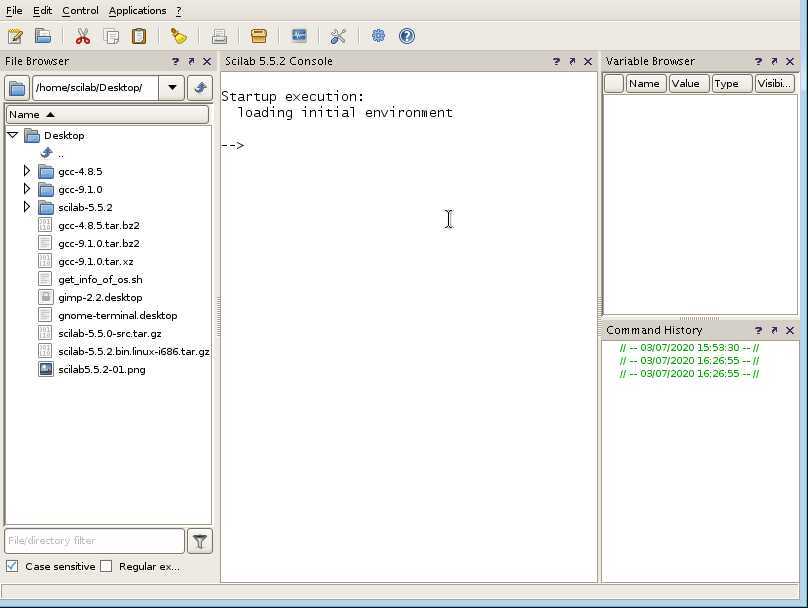
Task: Open the Applications menu
Action: tap(137, 11)
